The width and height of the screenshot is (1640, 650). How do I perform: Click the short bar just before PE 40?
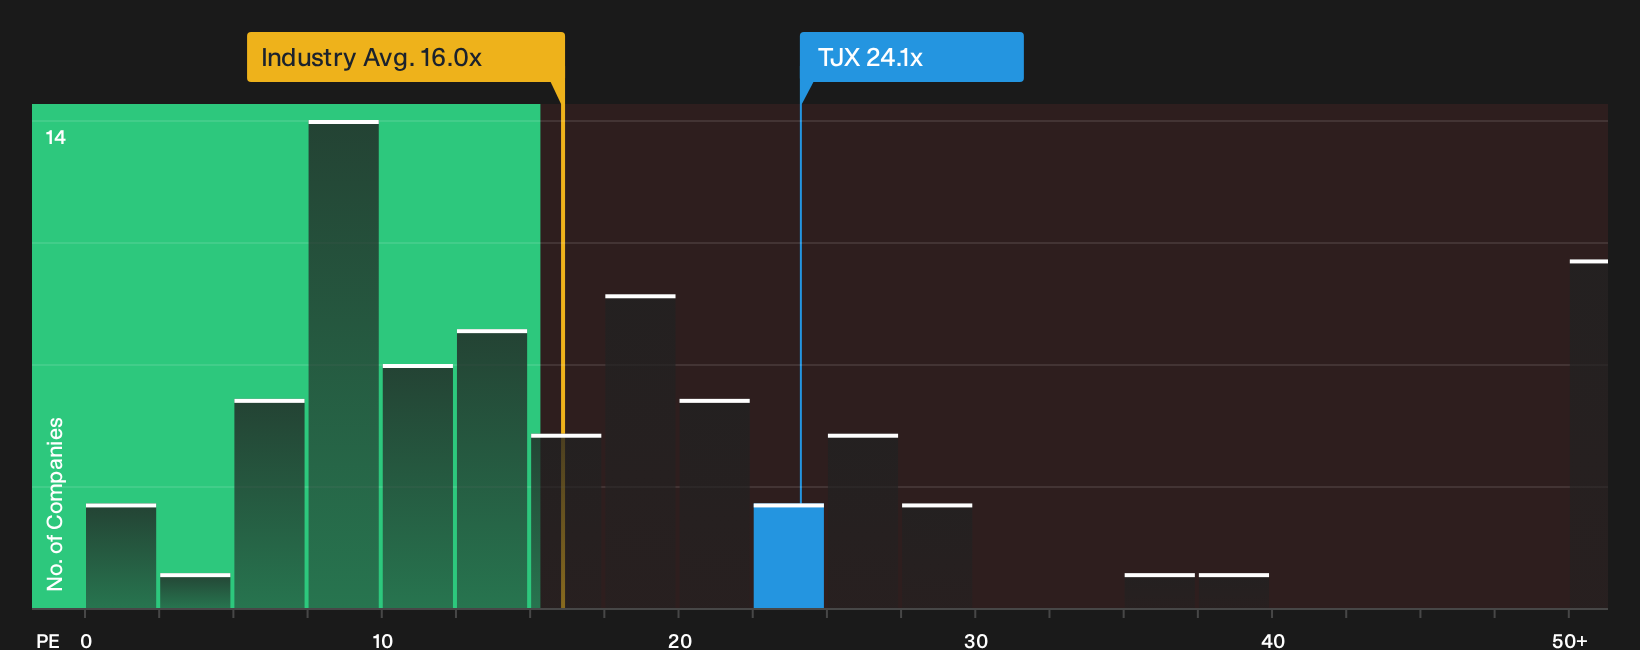click(1234, 591)
